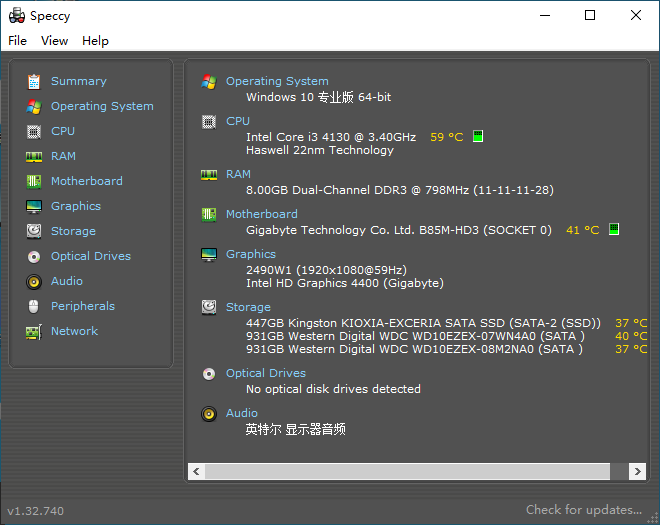The height and width of the screenshot is (525, 660).
Task: Click the Kingston KIOXIA-EXCERIA SSD line
Action: (x=423, y=323)
